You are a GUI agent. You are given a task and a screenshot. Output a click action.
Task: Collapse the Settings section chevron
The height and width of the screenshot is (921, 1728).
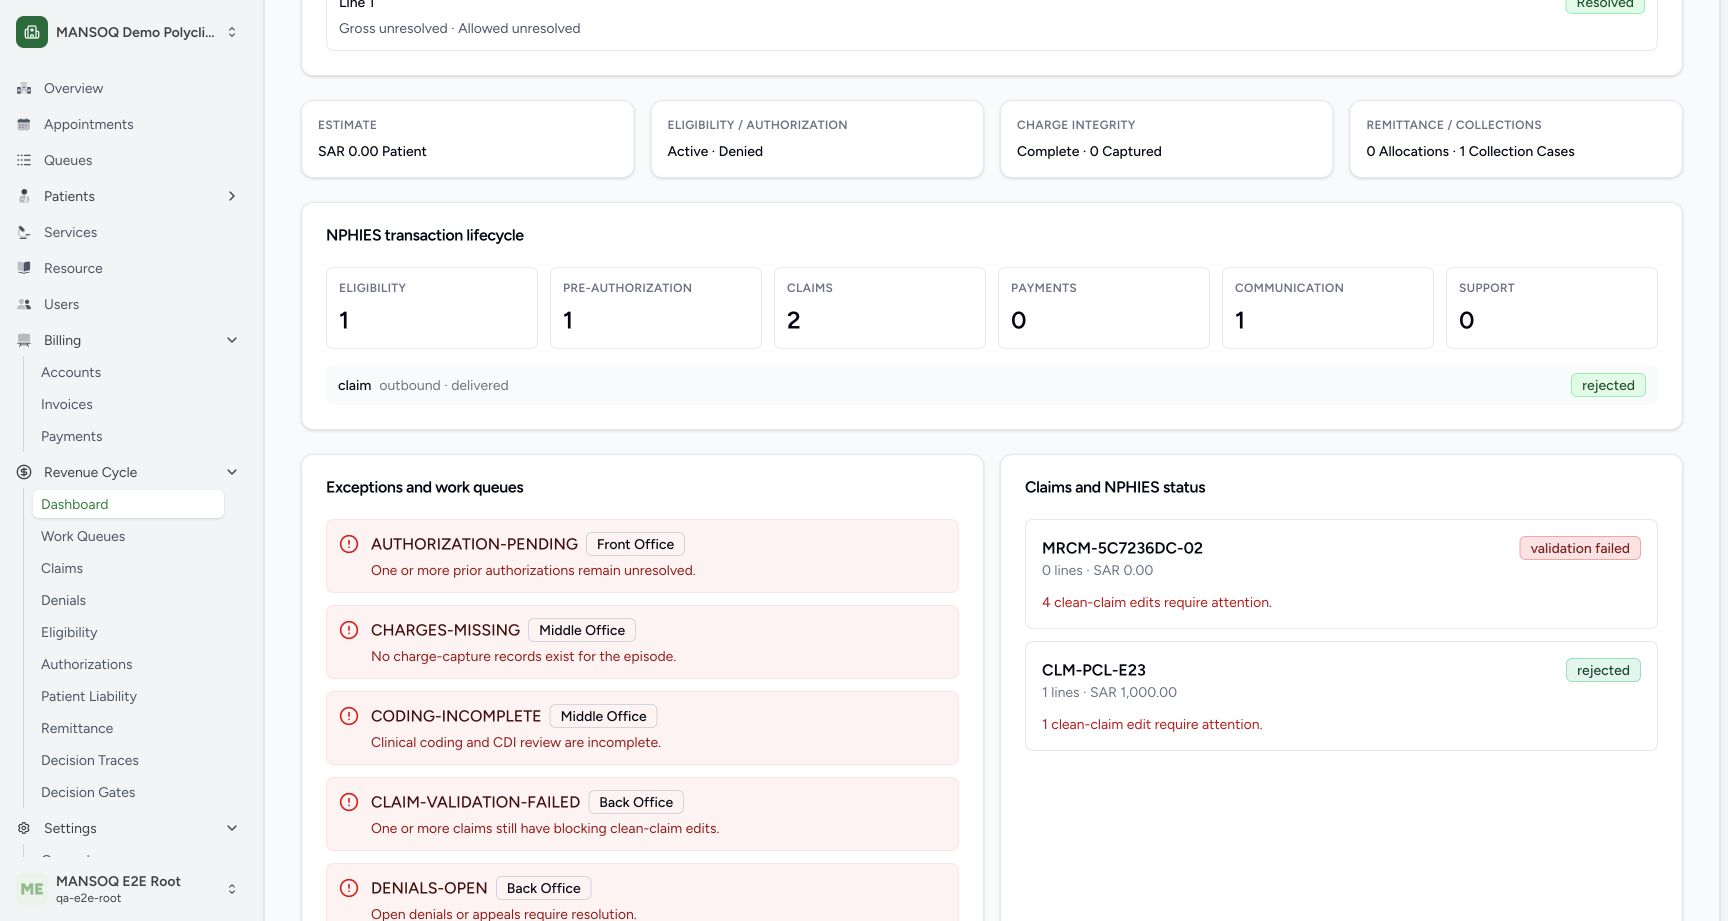coord(232,828)
